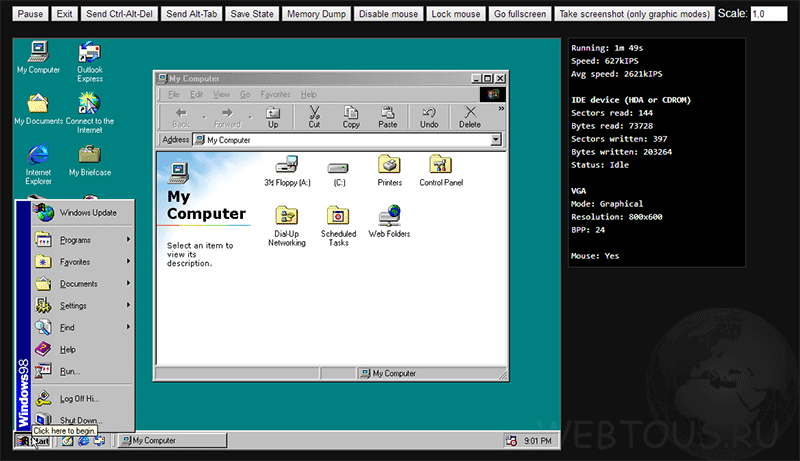Click the Task Scheduler tray icon
The width and height of the screenshot is (800, 461).
tap(511, 441)
